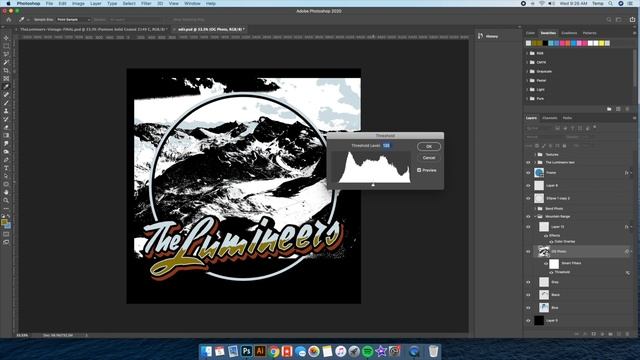Viewport: 640px width, 360px height.
Task: Click the Threshold level slider handle
Action: pos(373,185)
